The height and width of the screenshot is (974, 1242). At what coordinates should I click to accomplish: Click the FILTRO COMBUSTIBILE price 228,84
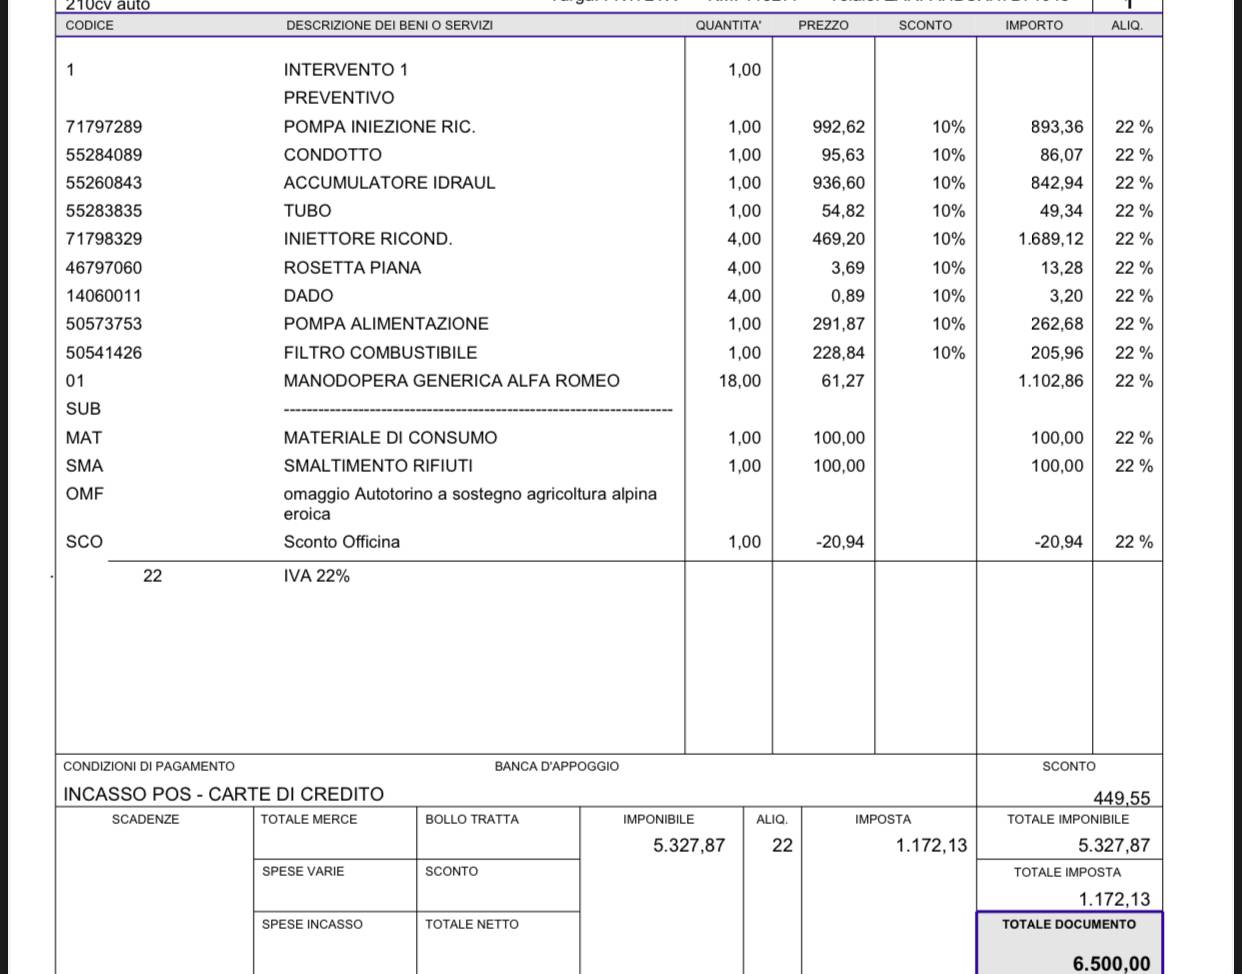(x=839, y=353)
